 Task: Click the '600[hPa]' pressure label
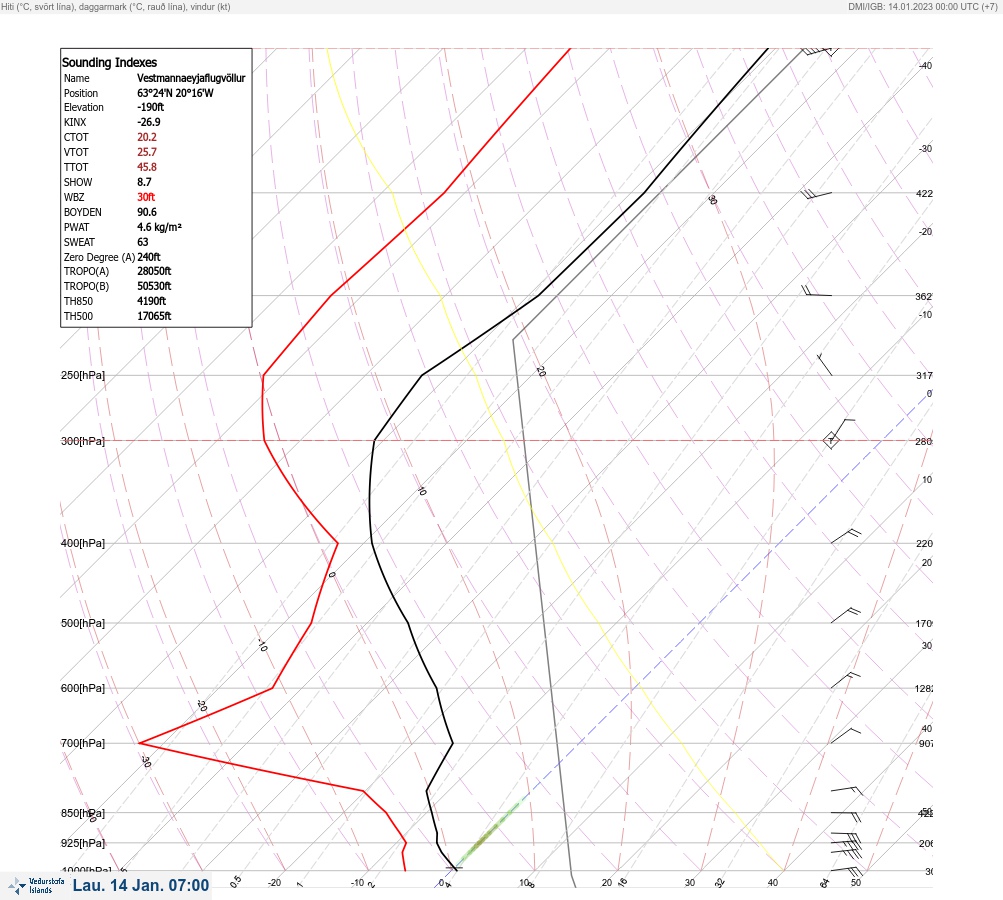tap(83, 688)
